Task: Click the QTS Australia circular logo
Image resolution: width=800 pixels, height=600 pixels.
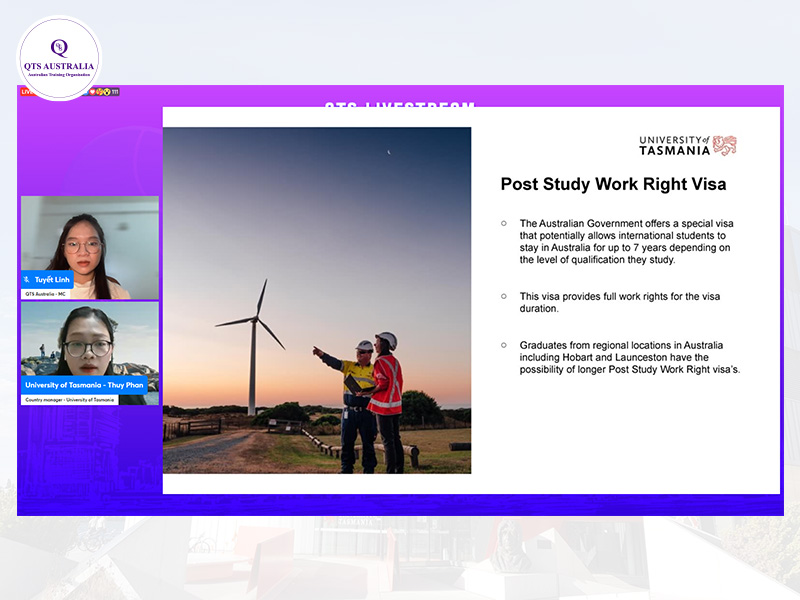Action: coord(59,58)
